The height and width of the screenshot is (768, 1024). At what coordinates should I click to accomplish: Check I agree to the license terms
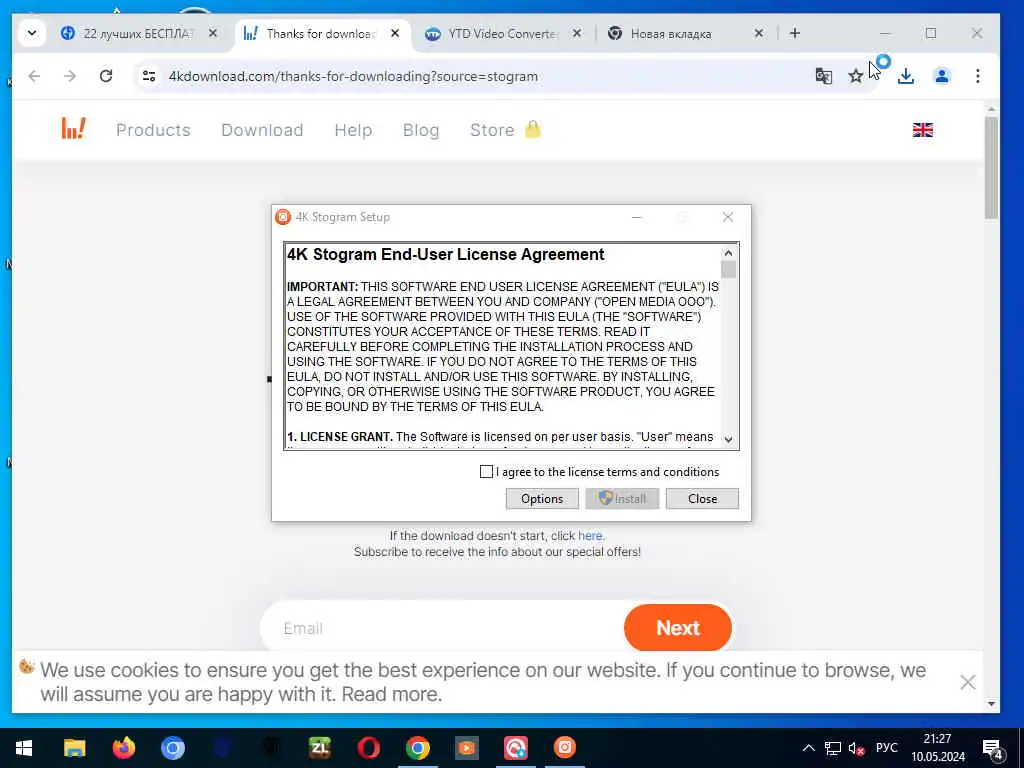click(x=486, y=472)
